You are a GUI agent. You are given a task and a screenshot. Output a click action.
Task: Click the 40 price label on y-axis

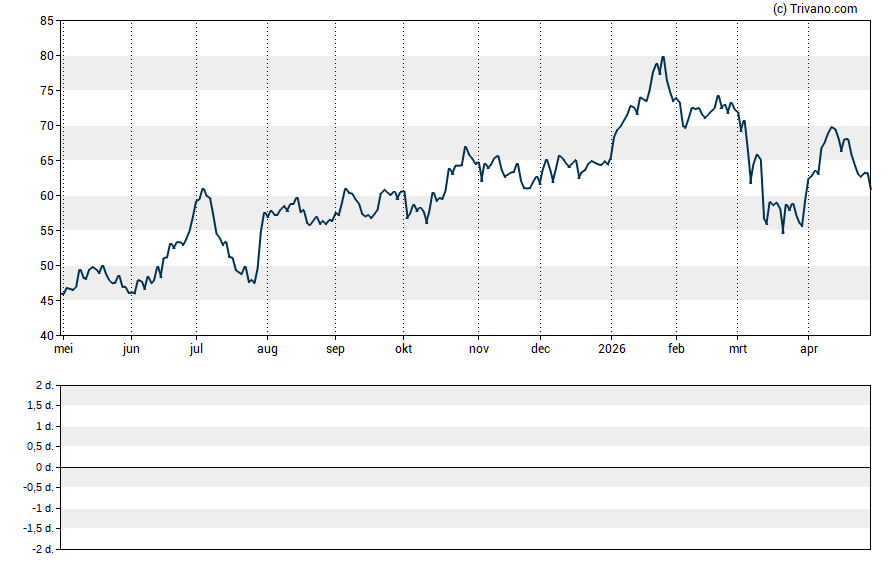(x=47, y=336)
